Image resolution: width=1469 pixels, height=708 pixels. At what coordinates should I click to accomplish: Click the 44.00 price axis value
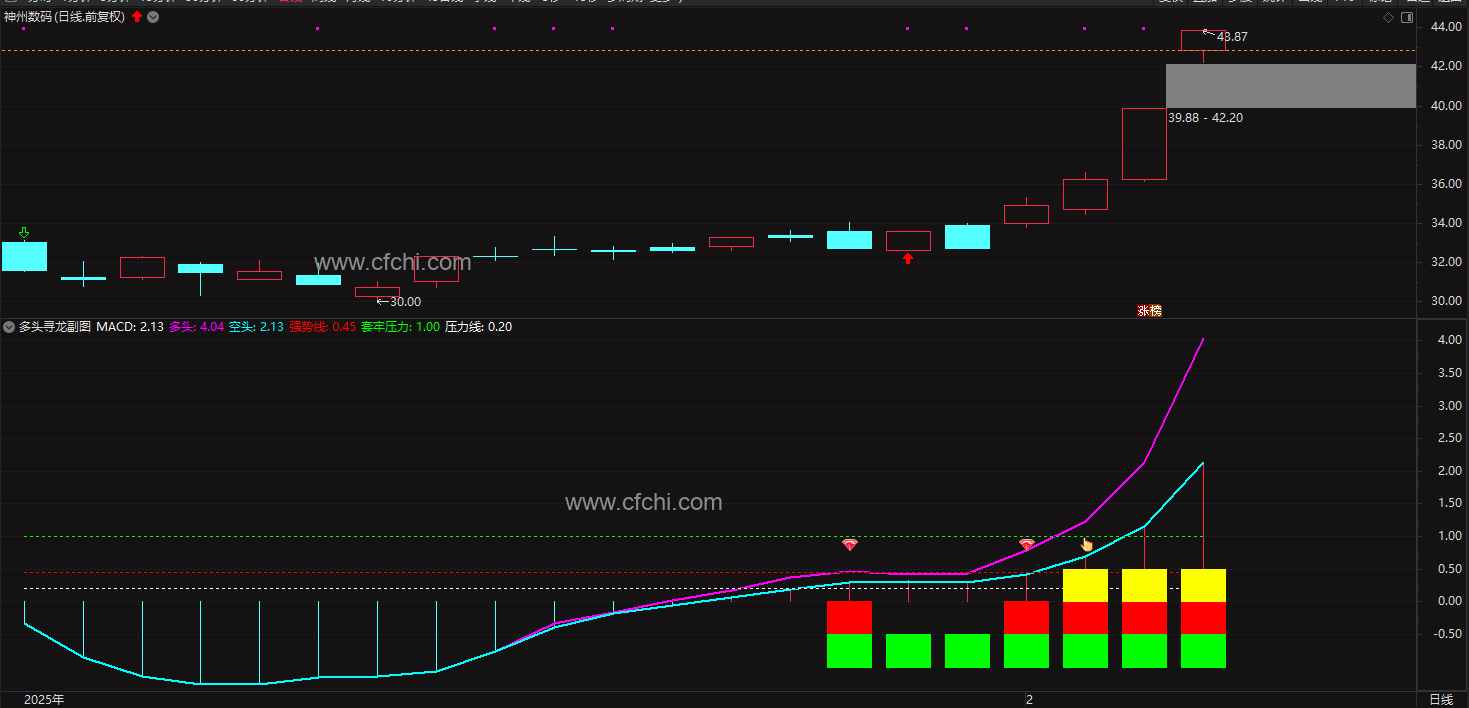1447,27
